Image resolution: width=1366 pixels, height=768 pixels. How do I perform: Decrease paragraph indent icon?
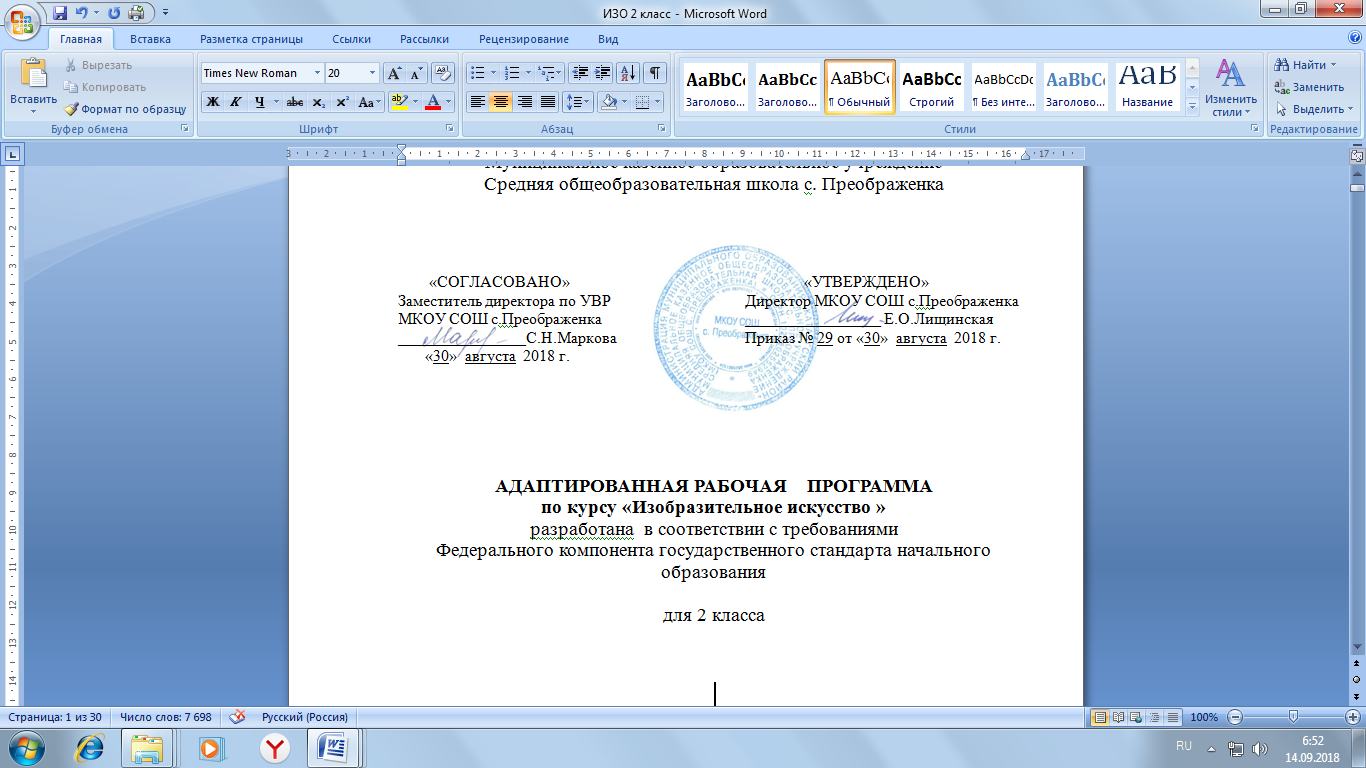(580, 73)
